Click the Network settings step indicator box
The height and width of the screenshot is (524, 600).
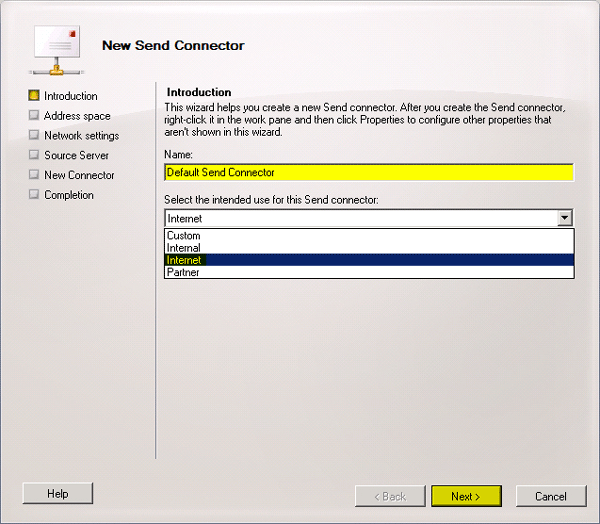pyautogui.click(x=34, y=135)
